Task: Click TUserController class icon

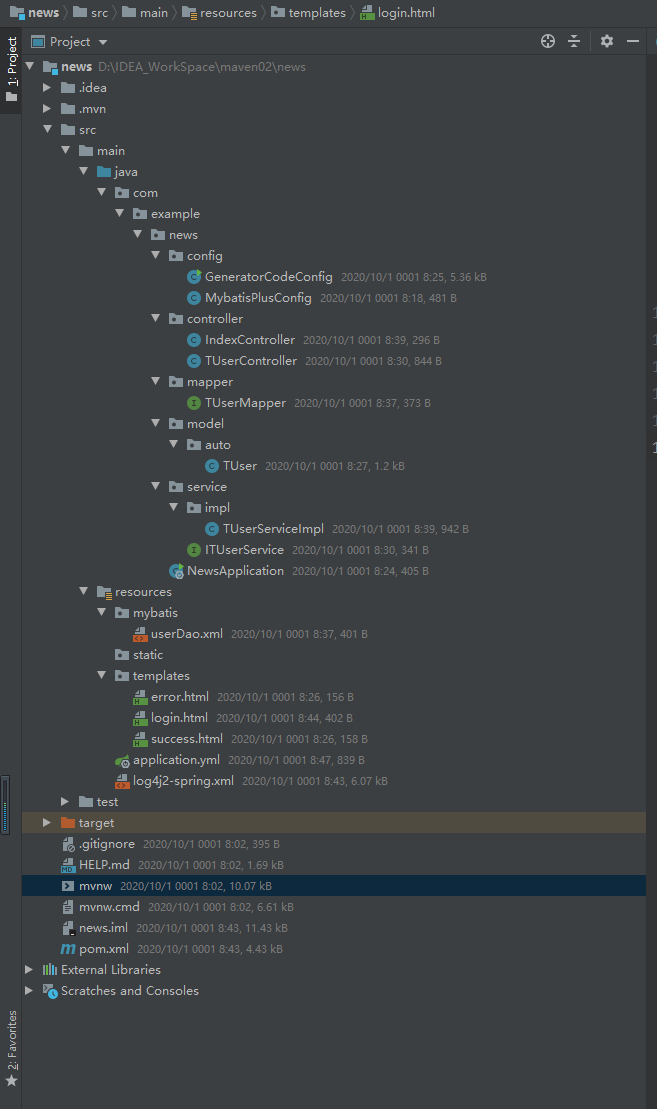Action: click(x=194, y=361)
